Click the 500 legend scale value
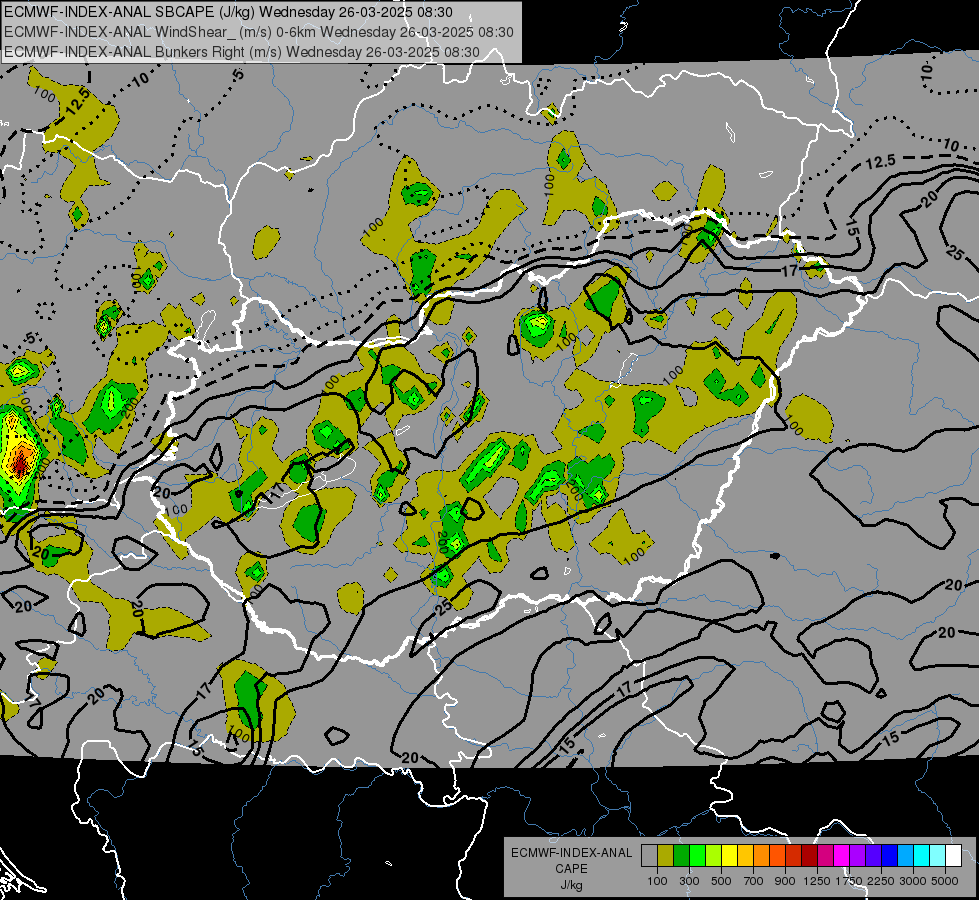Viewport: 979px width, 900px height. coord(721,881)
